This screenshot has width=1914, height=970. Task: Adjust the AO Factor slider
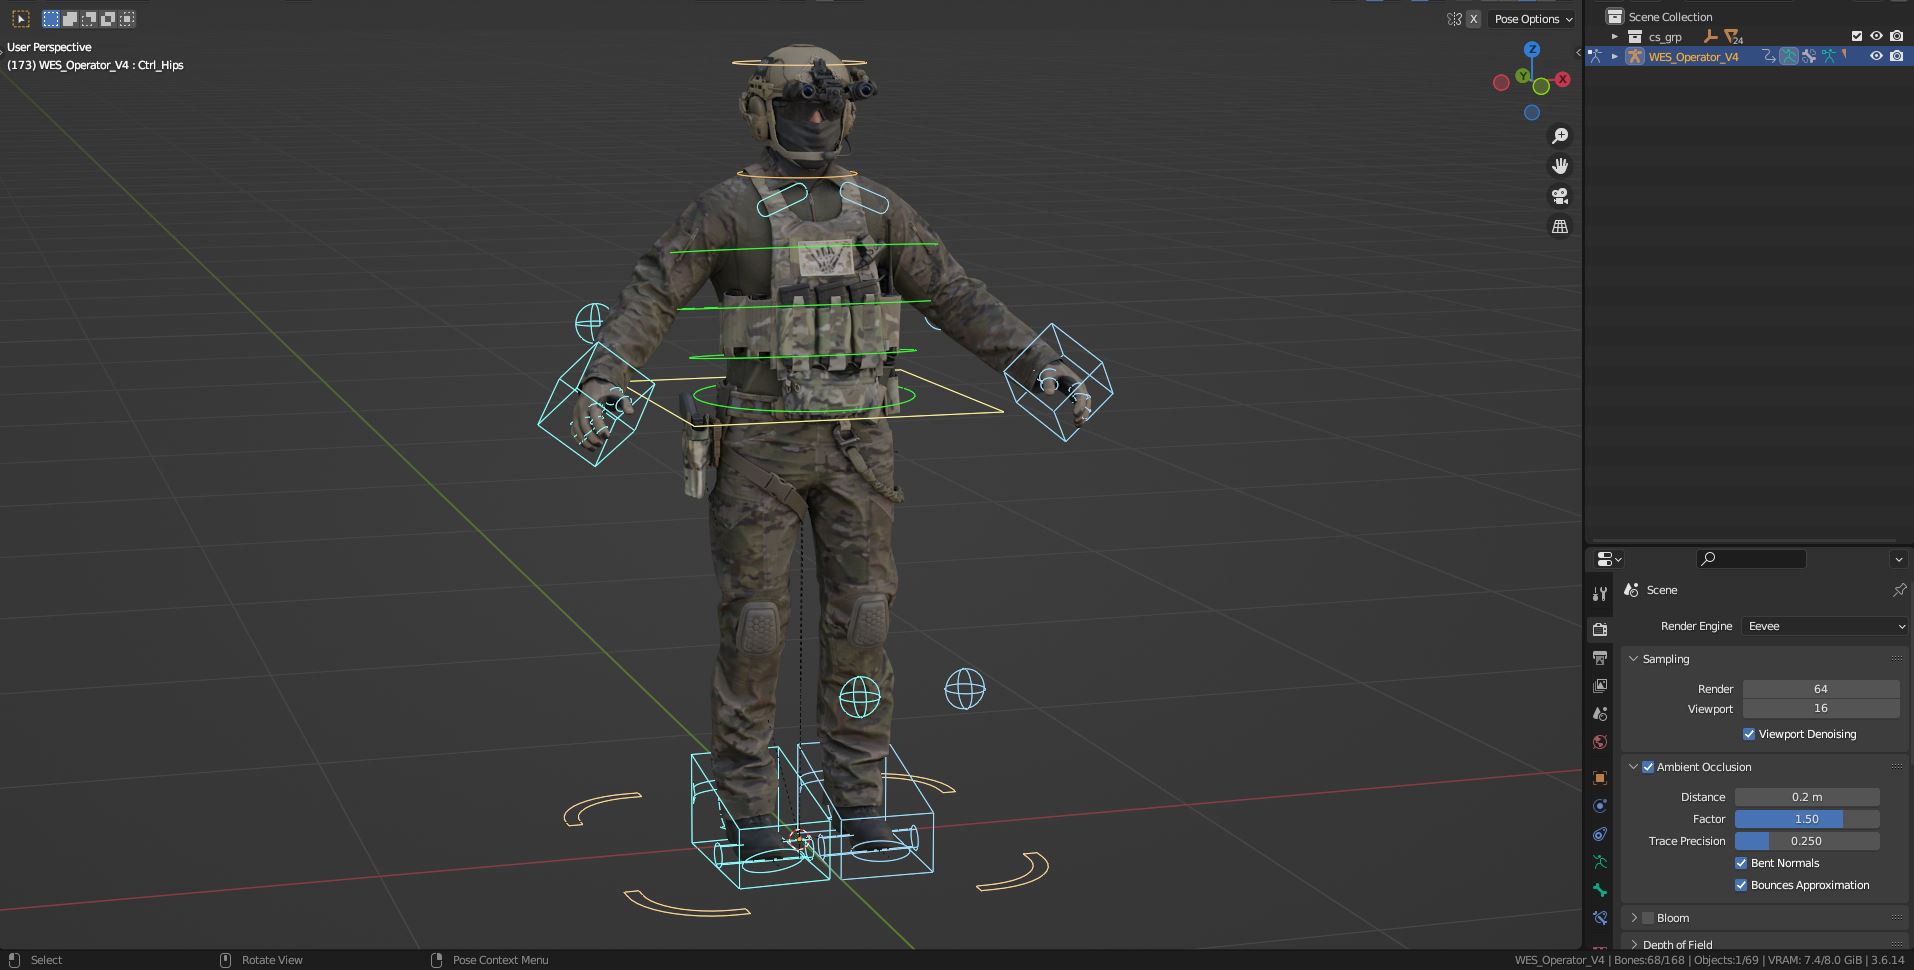point(1807,819)
